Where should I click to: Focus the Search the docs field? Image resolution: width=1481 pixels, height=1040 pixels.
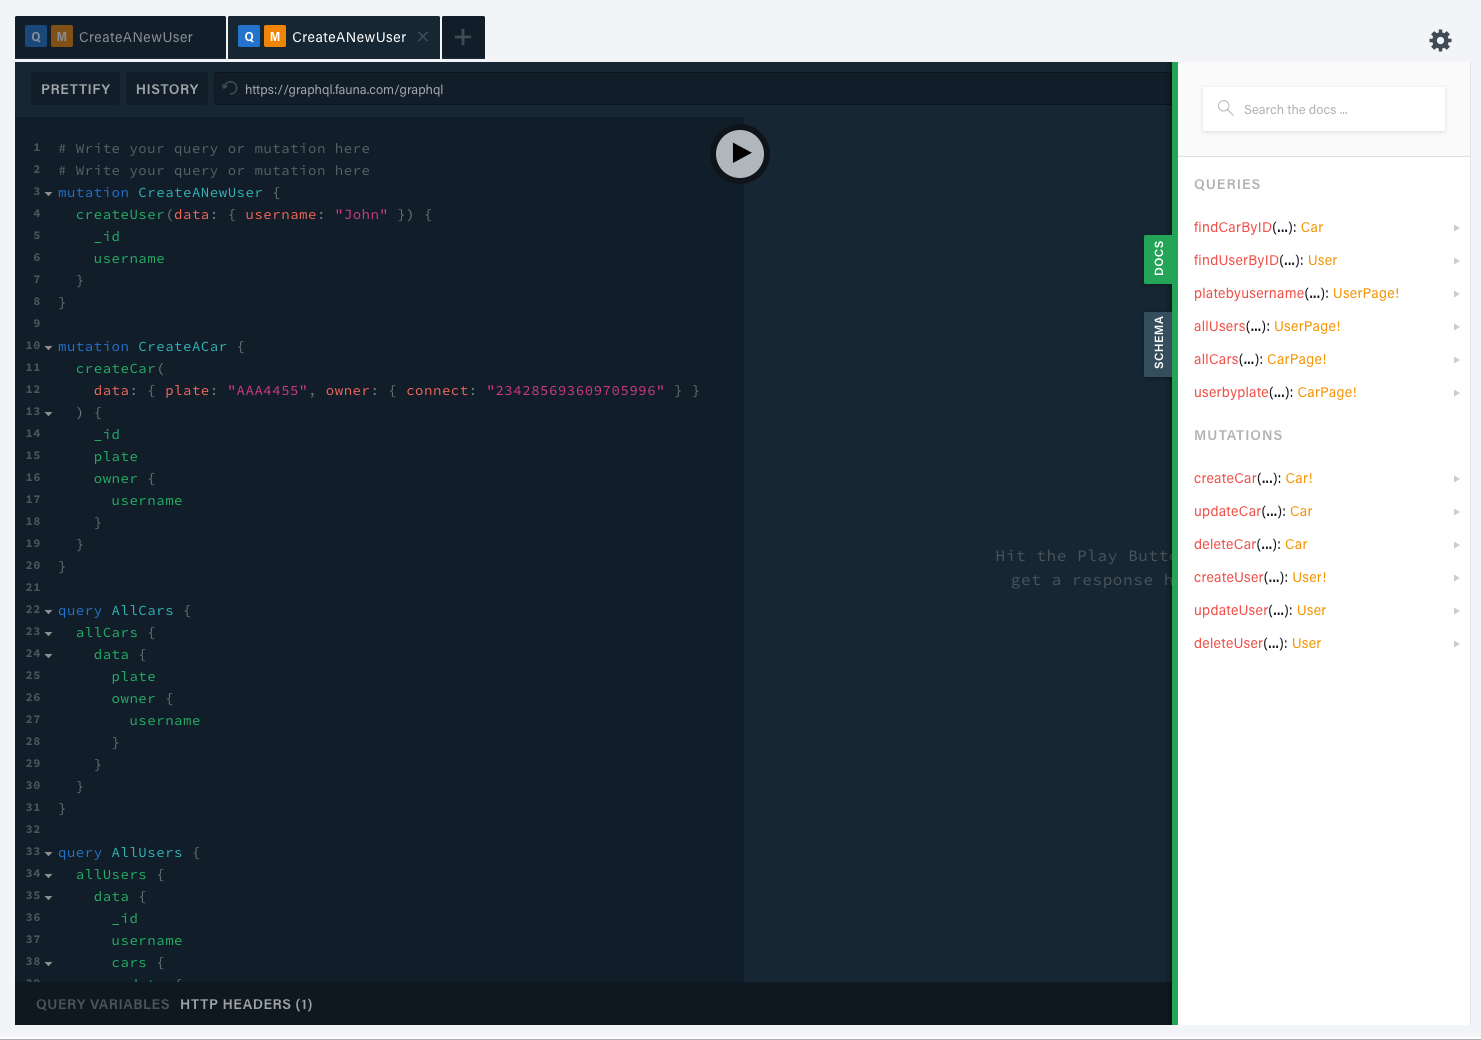pyautogui.click(x=1324, y=109)
